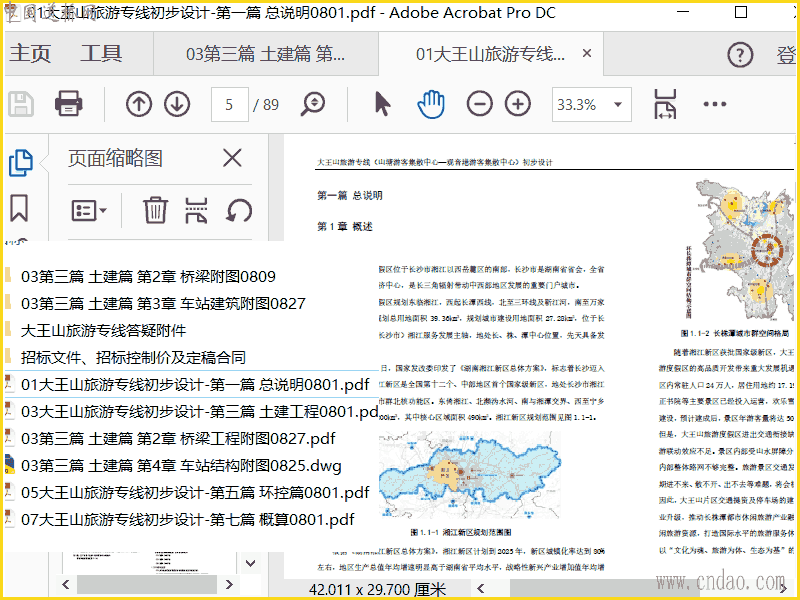Open folder 03第三篇 土建篇 第3章 车站建筑附图0827

point(163,304)
